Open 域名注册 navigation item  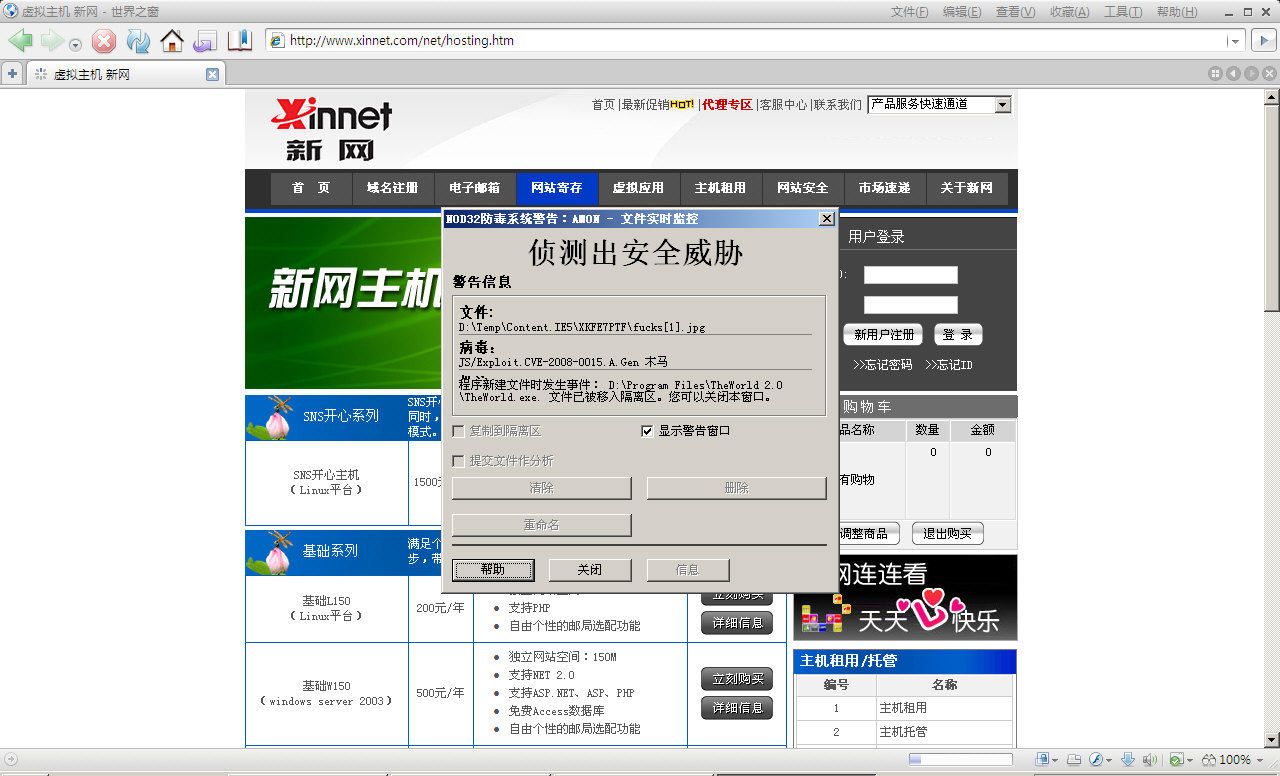(x=392, y=188)
